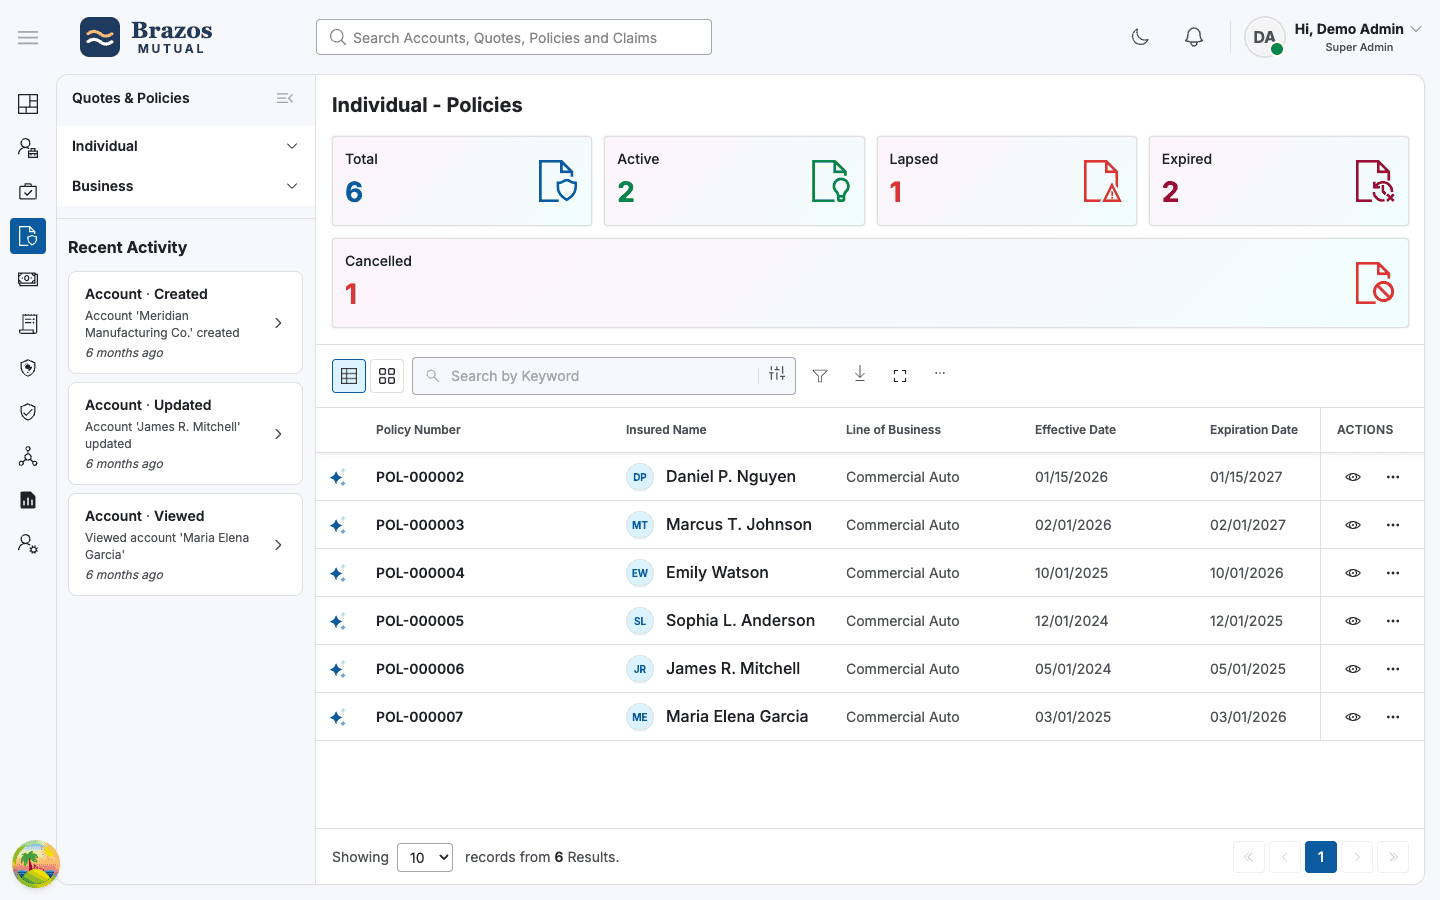Click the Active policies card

pos(734,181)
